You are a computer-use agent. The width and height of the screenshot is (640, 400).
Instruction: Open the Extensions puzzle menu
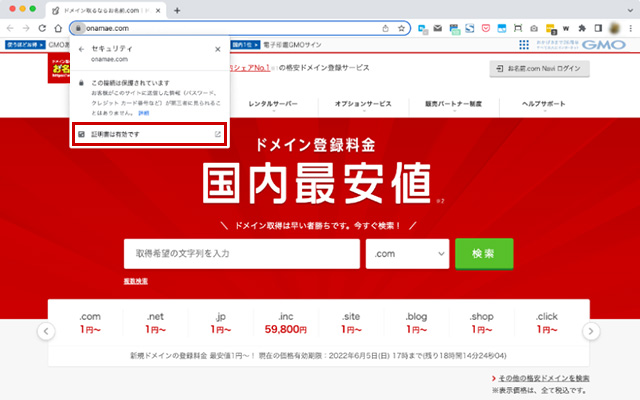(582, 28)
